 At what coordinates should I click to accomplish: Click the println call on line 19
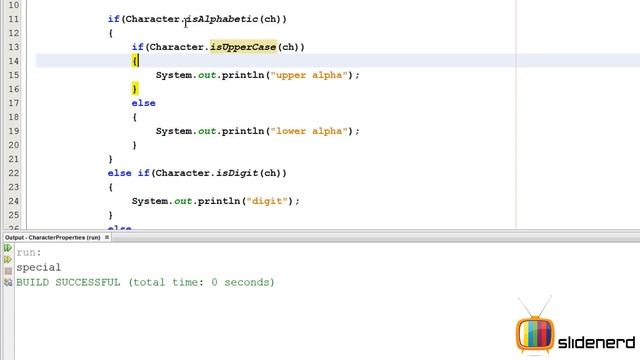243,131
